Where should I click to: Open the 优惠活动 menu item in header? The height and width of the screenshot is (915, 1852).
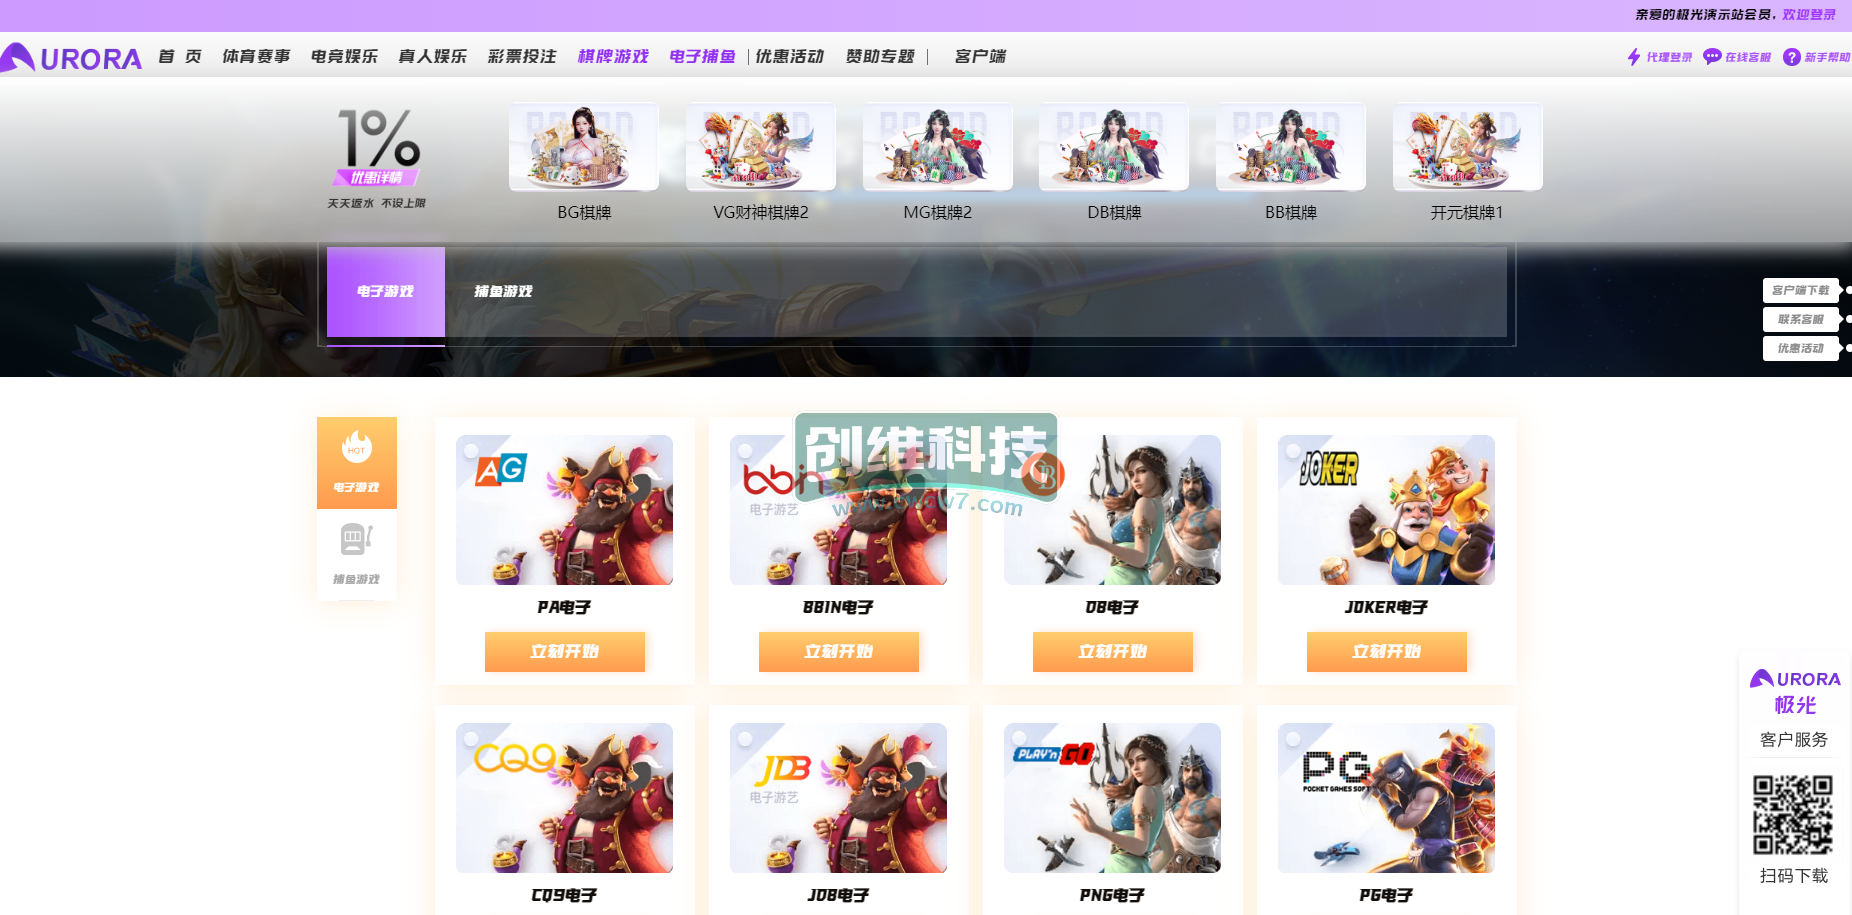(x=790, y=57)
